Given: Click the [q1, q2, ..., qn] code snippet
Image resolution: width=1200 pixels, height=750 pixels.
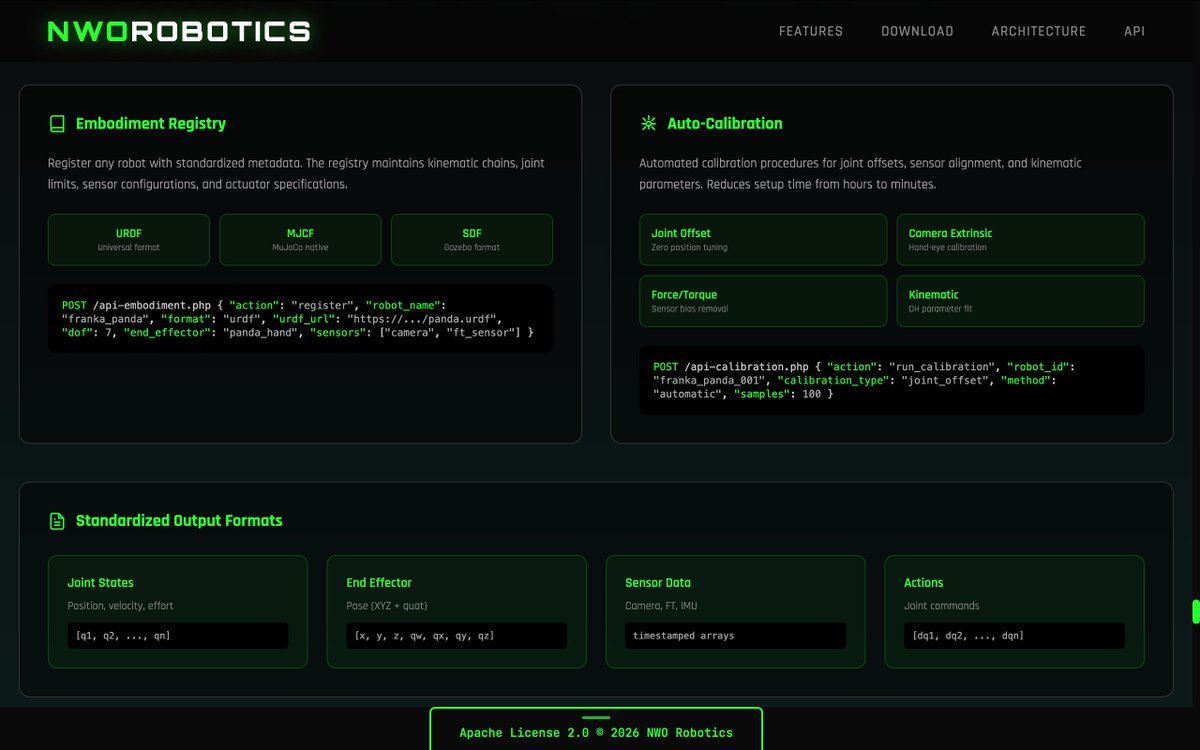Looking at the screenshot, I should point(178,636).
